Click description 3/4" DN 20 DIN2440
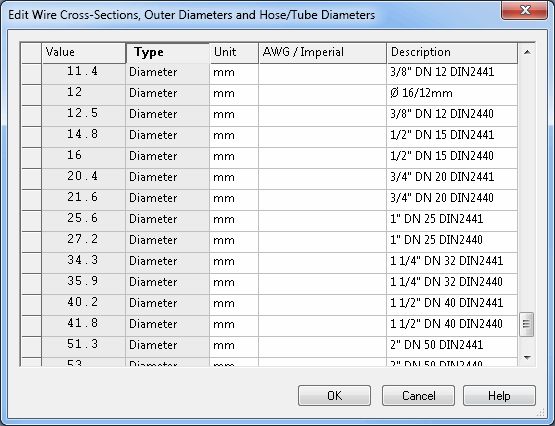This screenshot has width=555, height=426. tap(452, 200)
